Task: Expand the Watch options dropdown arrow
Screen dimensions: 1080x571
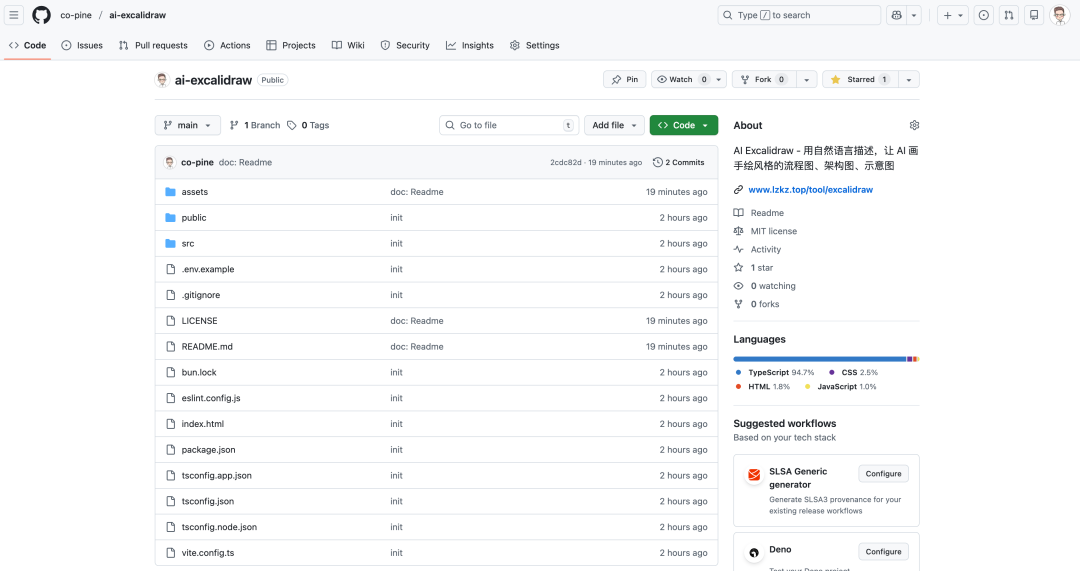Action: [718, 79]
